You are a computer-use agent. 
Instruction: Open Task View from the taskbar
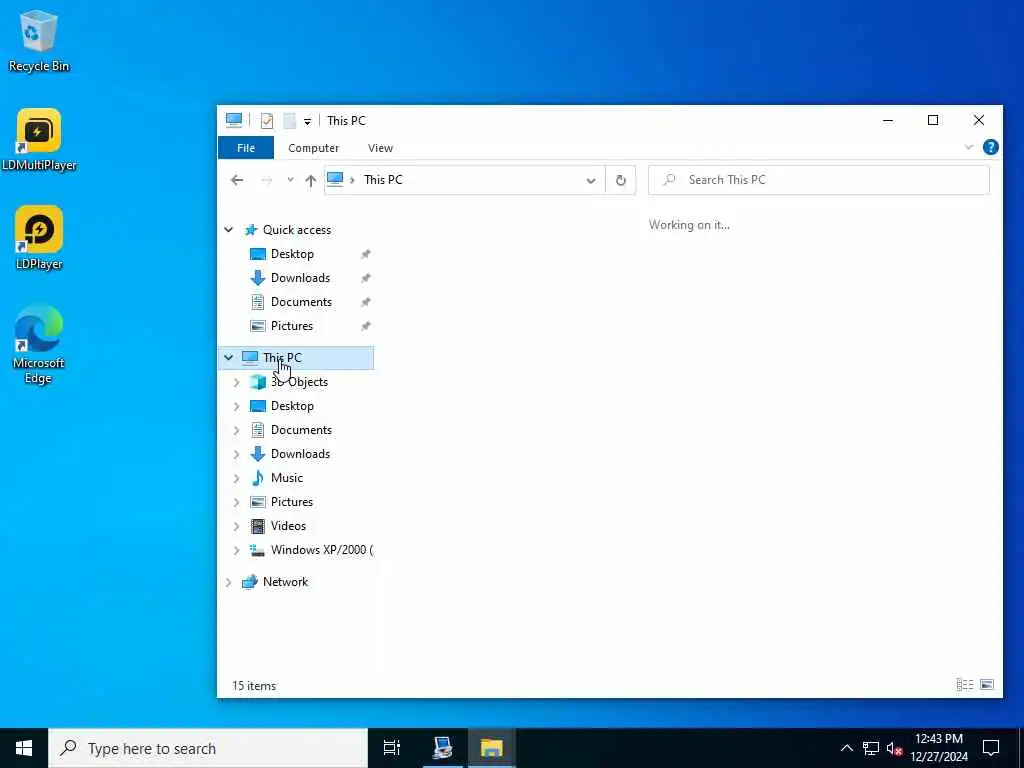tap(392, 748)
